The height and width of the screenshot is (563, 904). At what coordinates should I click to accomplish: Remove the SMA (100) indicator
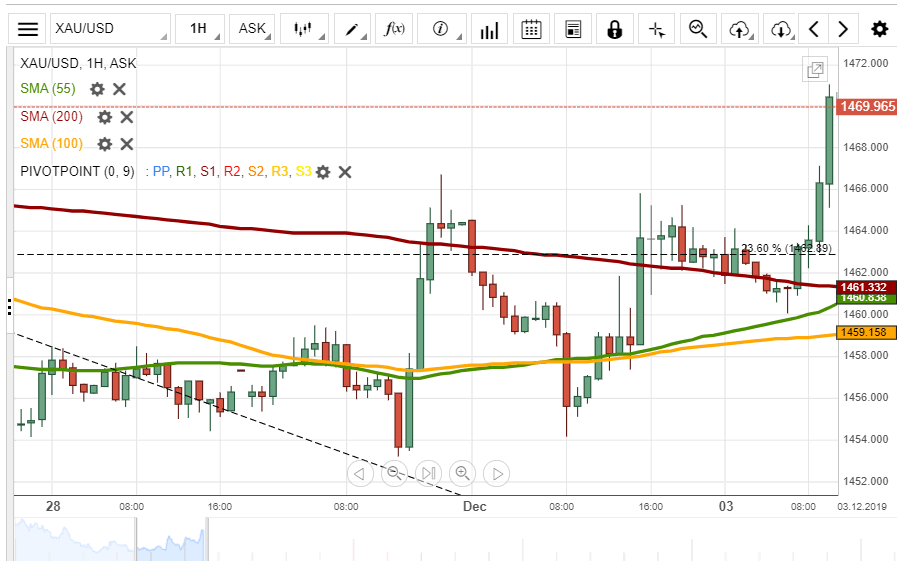point(127,144)
